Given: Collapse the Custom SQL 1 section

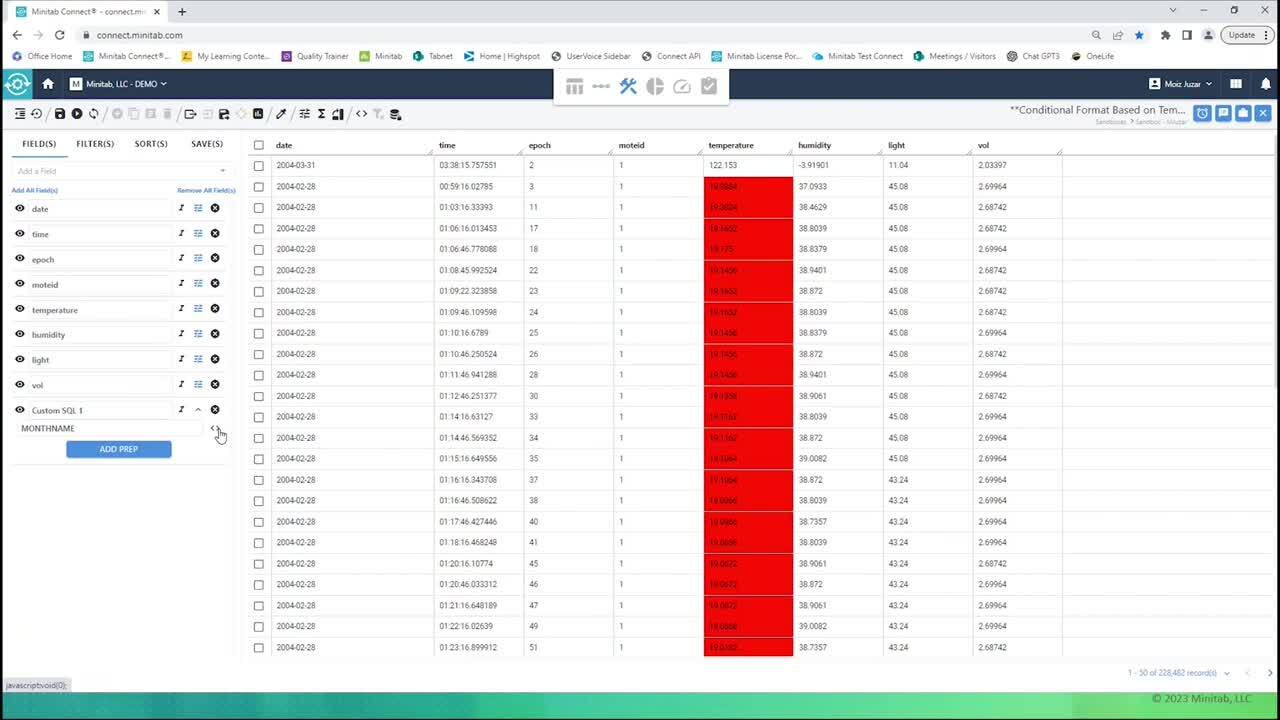Looking at the screenshot, I should 198,409.
